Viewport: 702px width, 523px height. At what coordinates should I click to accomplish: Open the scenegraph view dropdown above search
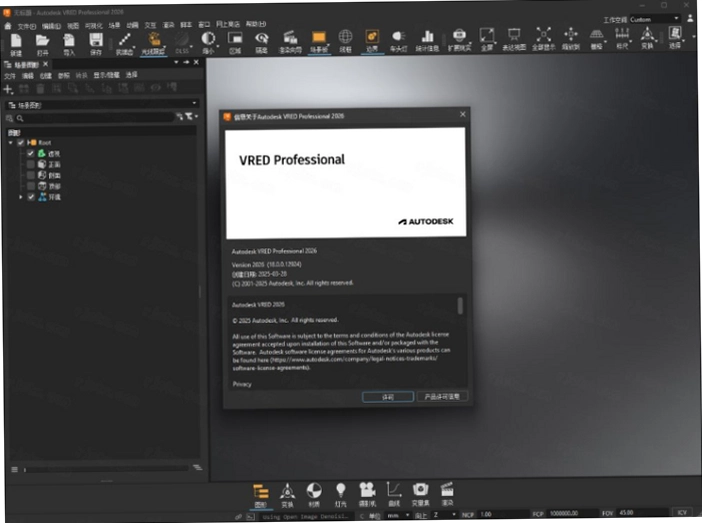[101, 105]
